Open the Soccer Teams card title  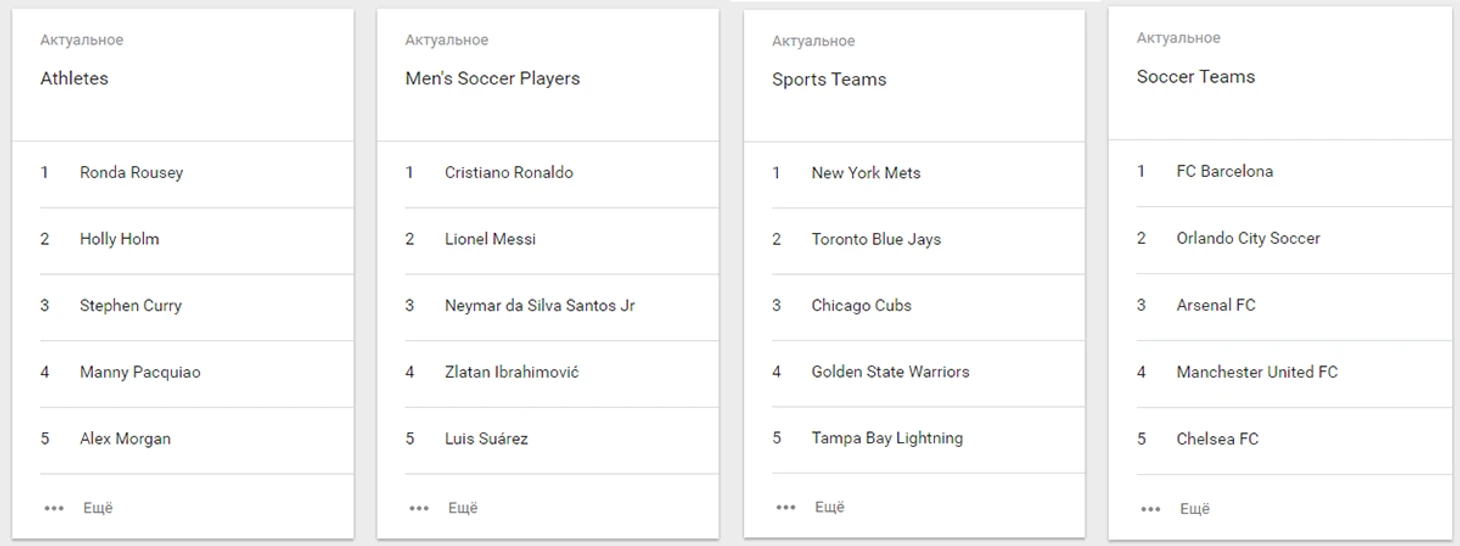tap(1195, 77)
